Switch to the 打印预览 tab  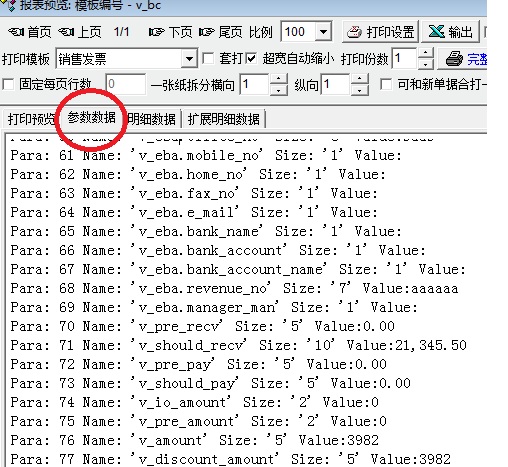coord(31,119)
